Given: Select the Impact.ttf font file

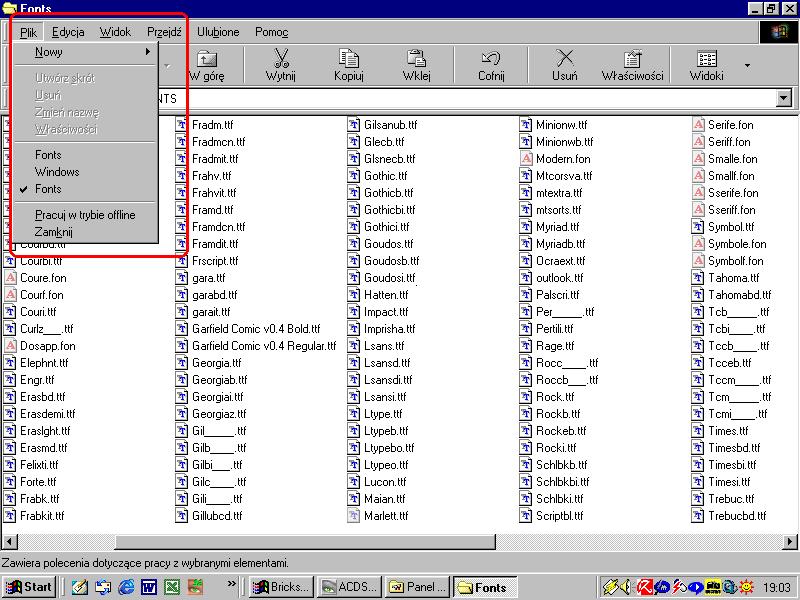Looking at the screenshot, I should click(381, 312).
